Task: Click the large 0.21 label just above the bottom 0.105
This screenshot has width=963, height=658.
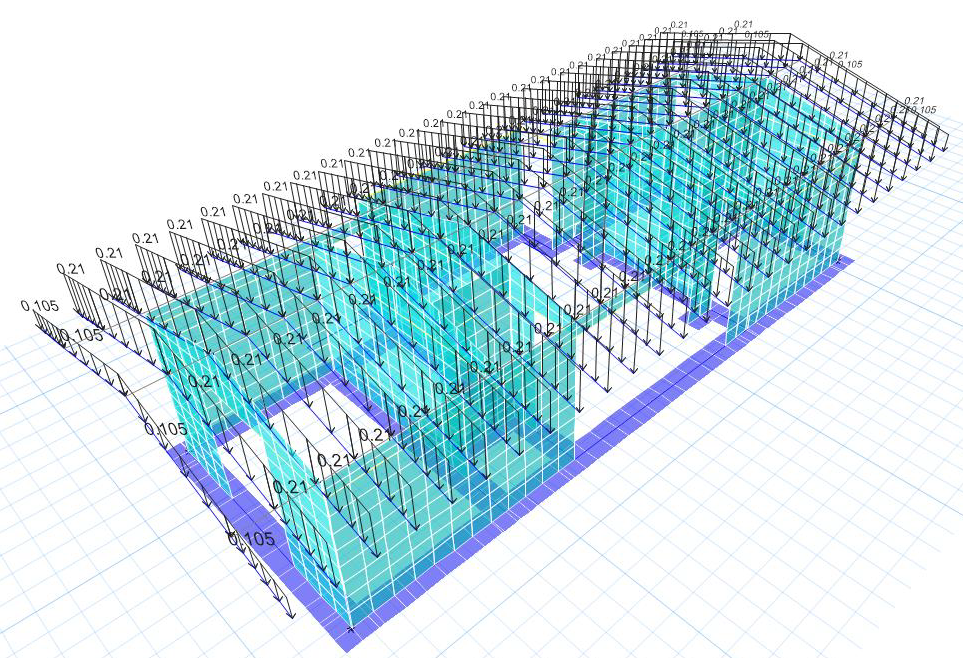Action: click(290, 487)
